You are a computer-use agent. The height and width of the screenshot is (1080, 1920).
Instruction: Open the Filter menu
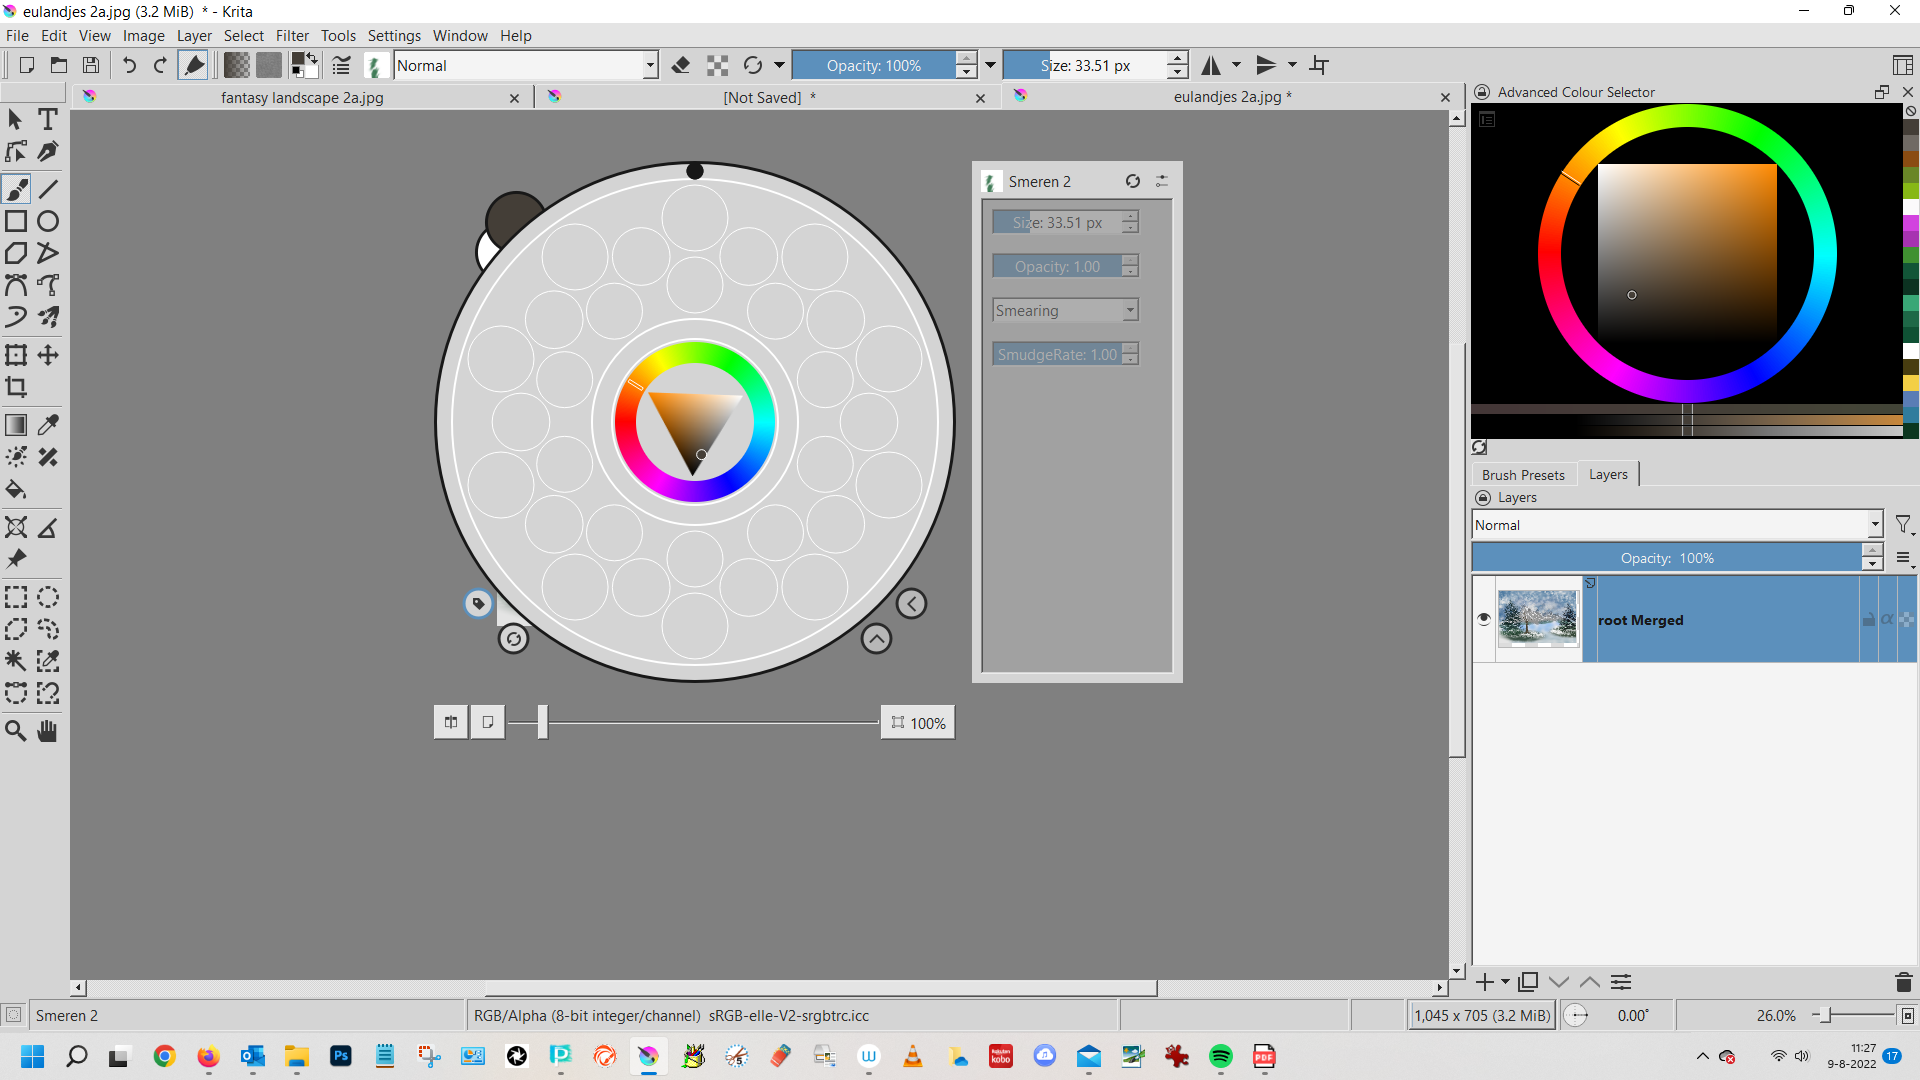coord(292,36)
